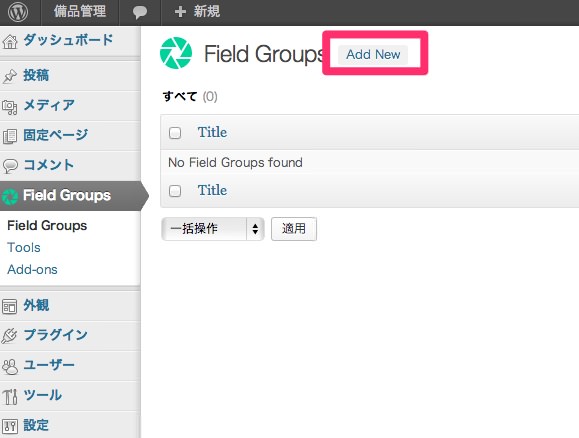Sort by header Title column
This screenshot has height=438, width=579.
212,132
